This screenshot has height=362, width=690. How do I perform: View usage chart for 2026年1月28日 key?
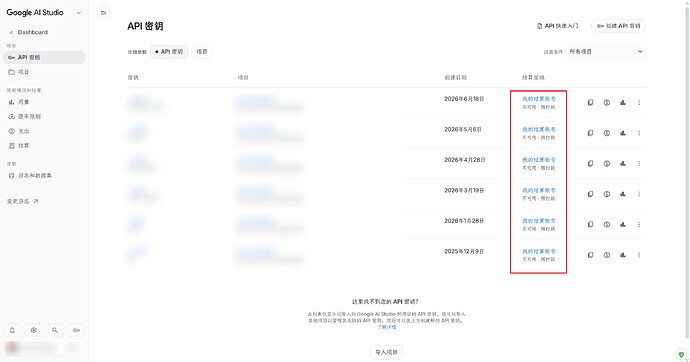point(623,224)
